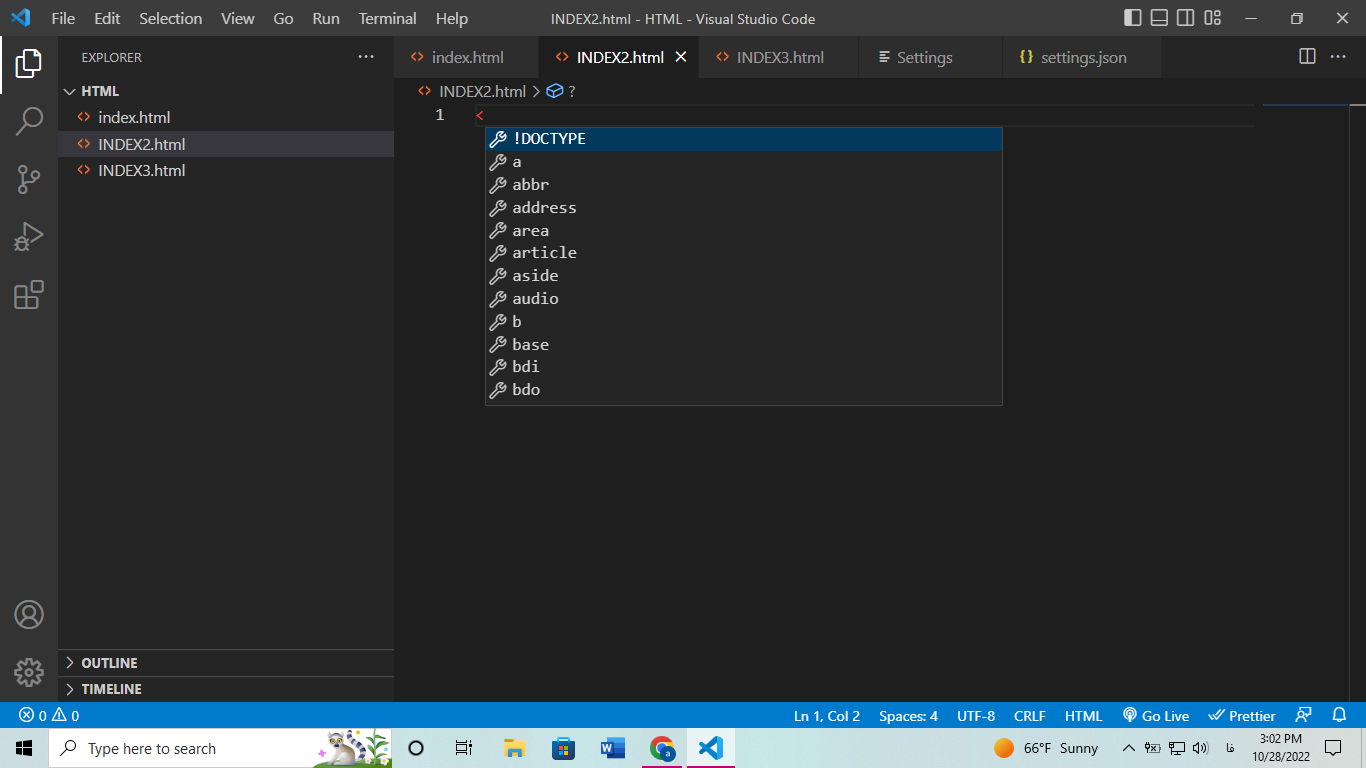
Task: Open the Edit menu
Action: click(107, 19)
